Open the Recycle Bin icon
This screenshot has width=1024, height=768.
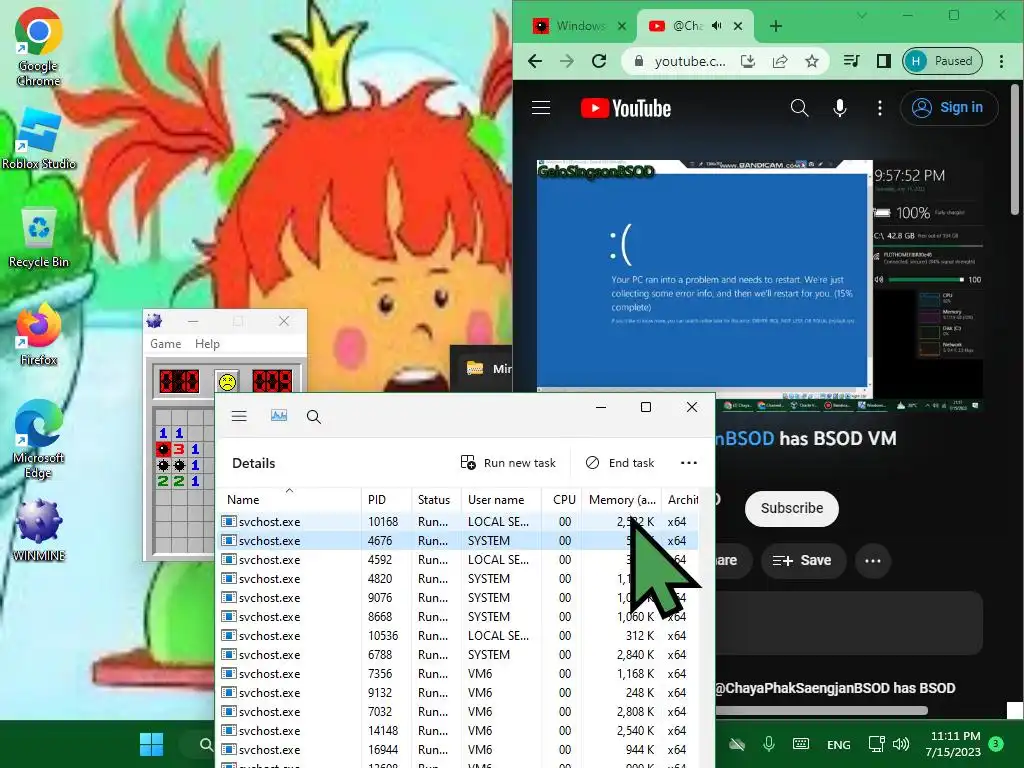39,238
